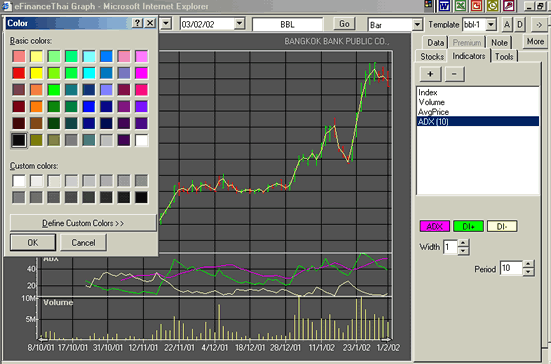551x364 pixels.
Task: Switch to the Note tab
Action: tap(499, 43)
